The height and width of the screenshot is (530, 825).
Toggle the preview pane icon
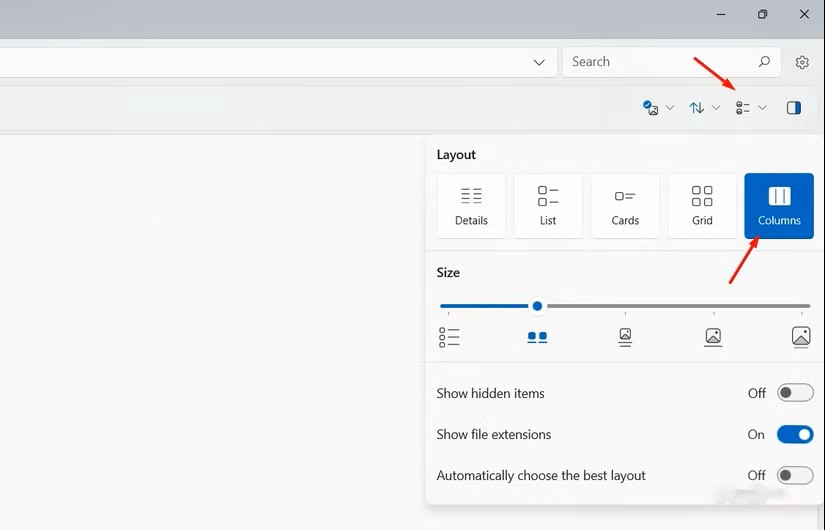point(794,108)
